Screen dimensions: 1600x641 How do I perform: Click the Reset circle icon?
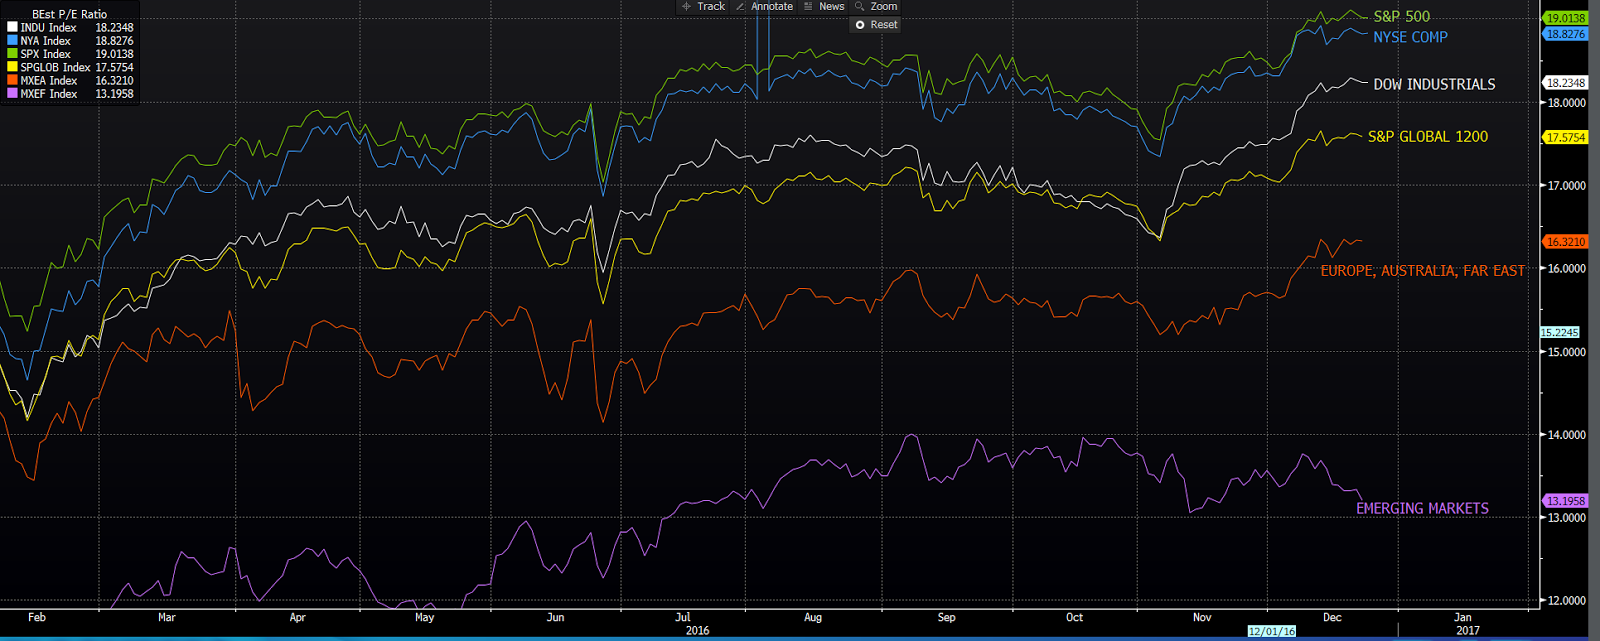pos(860,24)
